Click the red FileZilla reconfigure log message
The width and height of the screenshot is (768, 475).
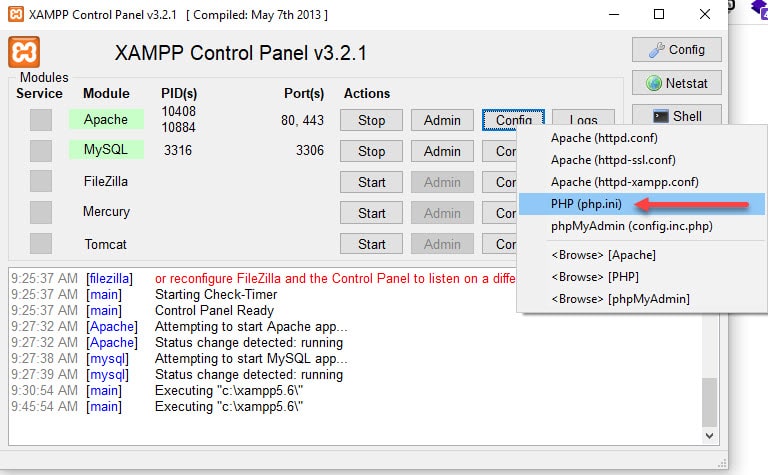pos(335,279)
